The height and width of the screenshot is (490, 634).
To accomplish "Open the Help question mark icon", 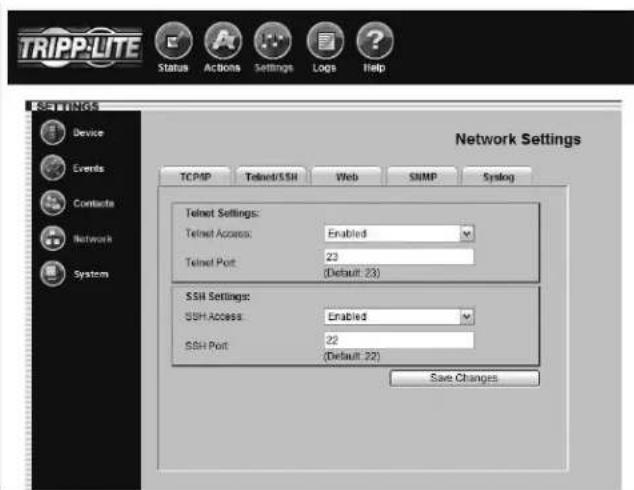I will point(374,40).
